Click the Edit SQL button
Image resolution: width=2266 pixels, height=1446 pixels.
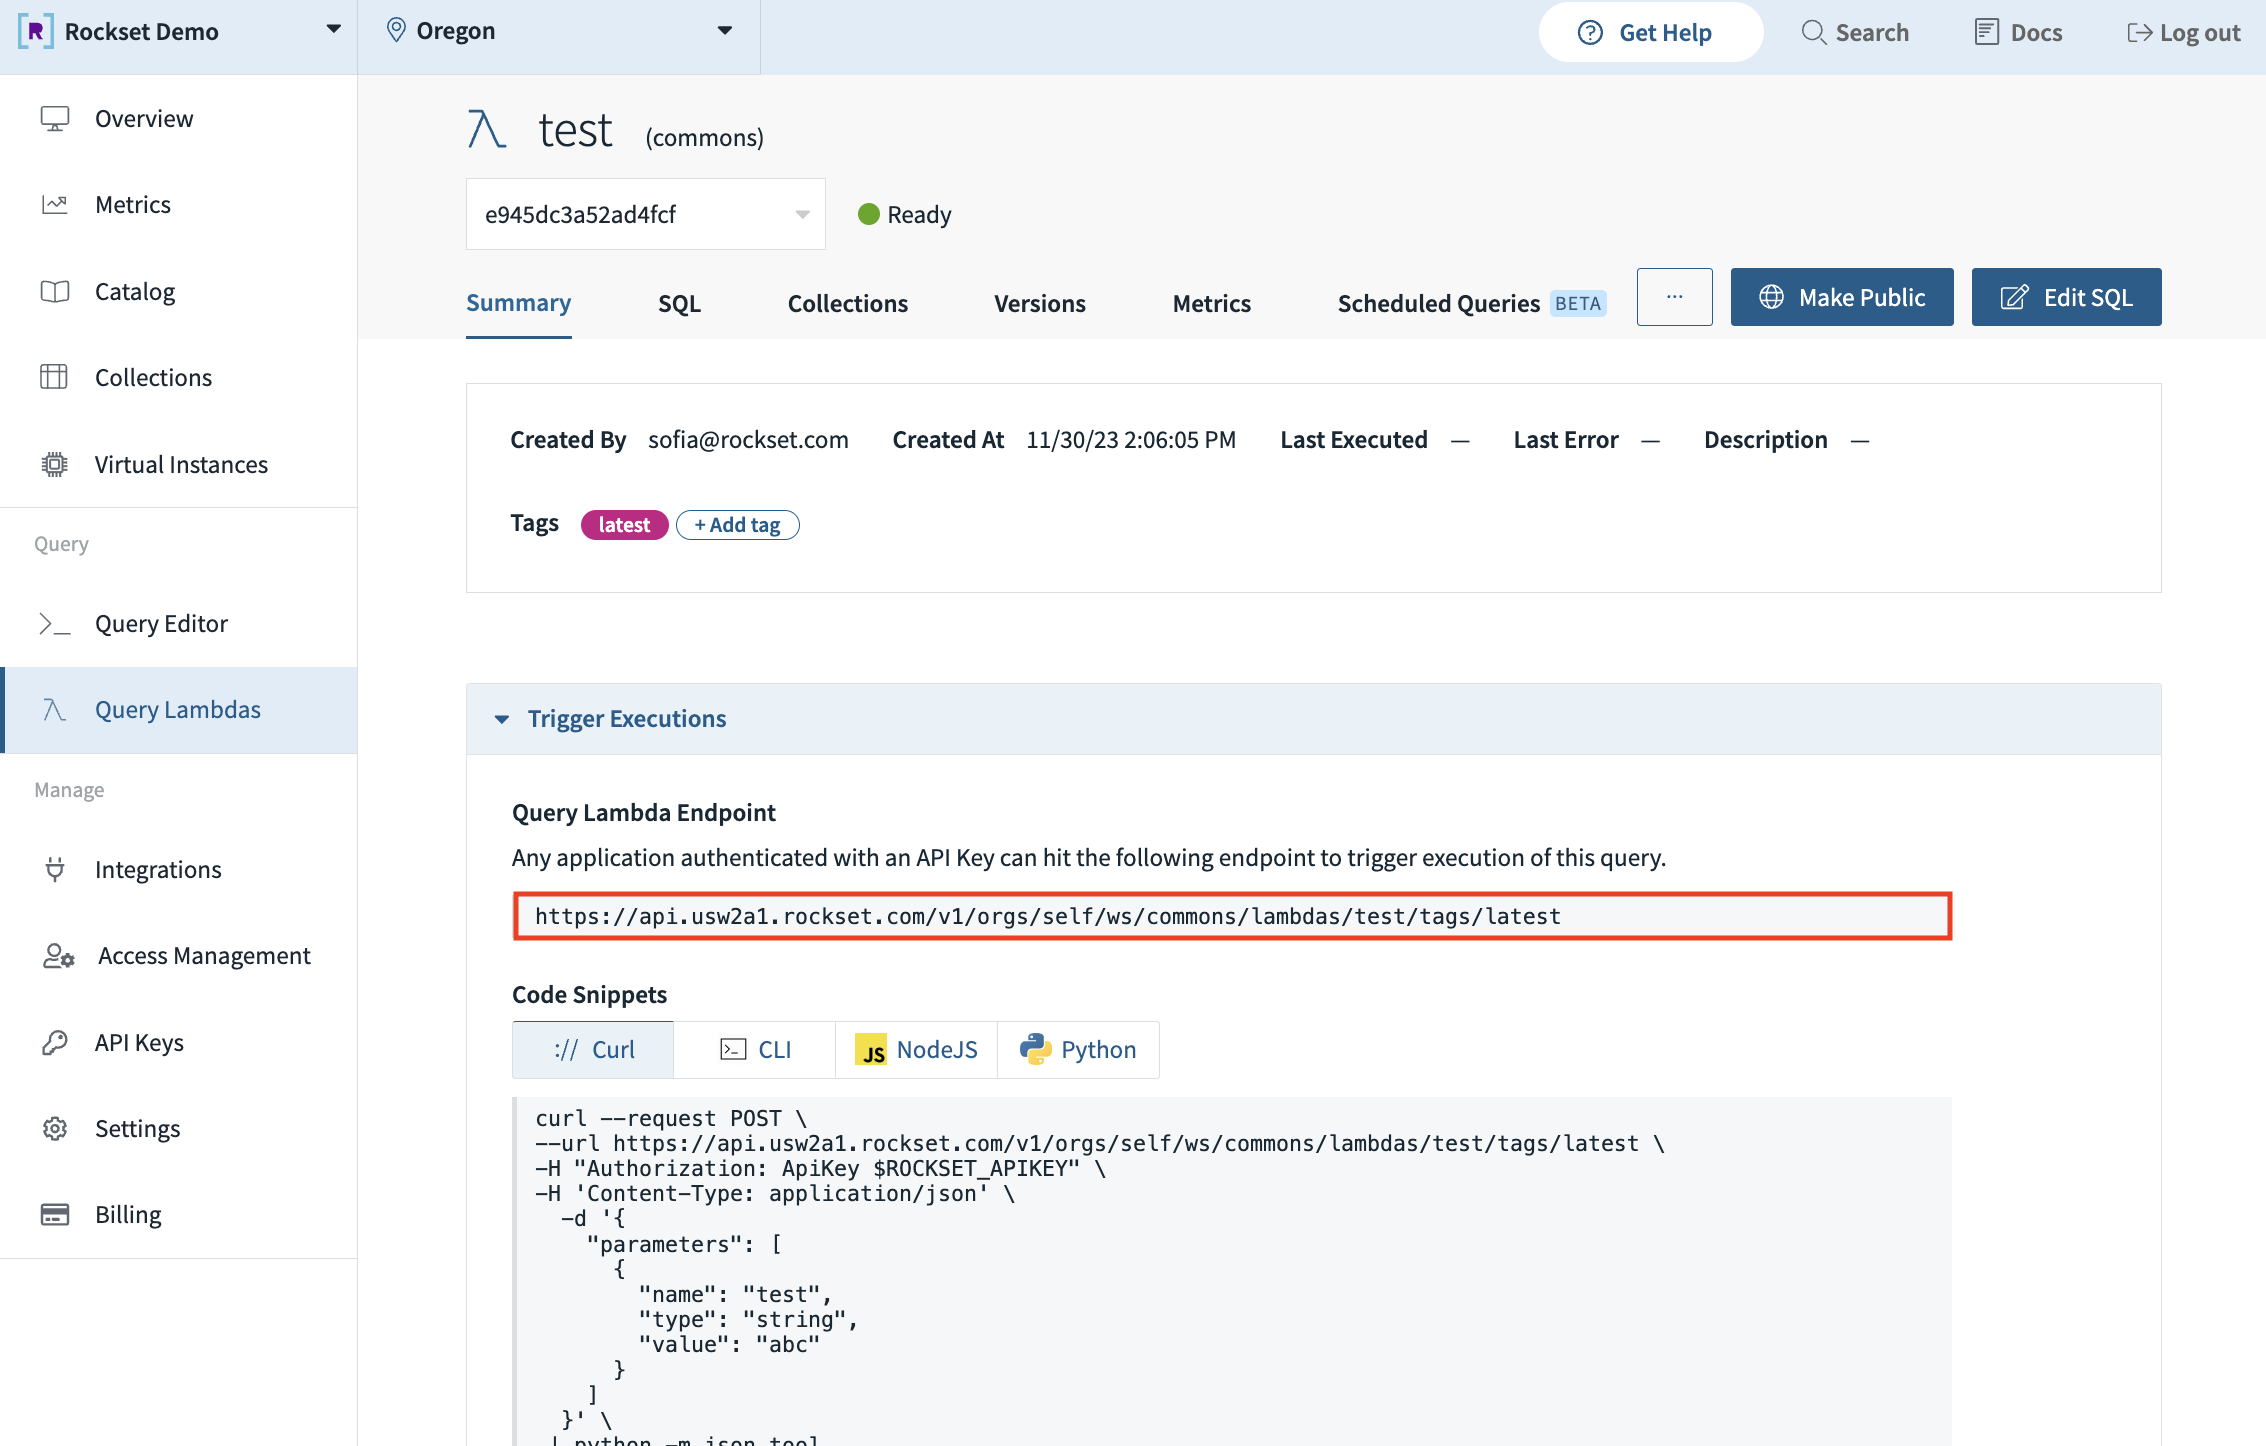(2066, 297)
